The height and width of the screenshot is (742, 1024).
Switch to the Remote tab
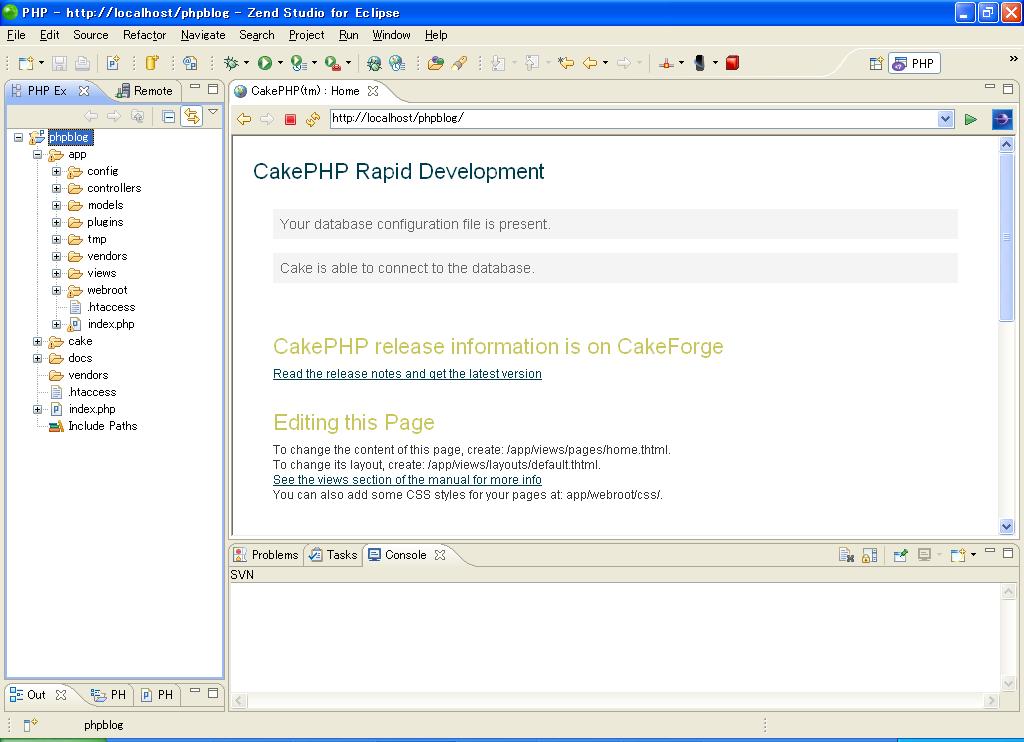pyautogui.click(x=144, y=91)
